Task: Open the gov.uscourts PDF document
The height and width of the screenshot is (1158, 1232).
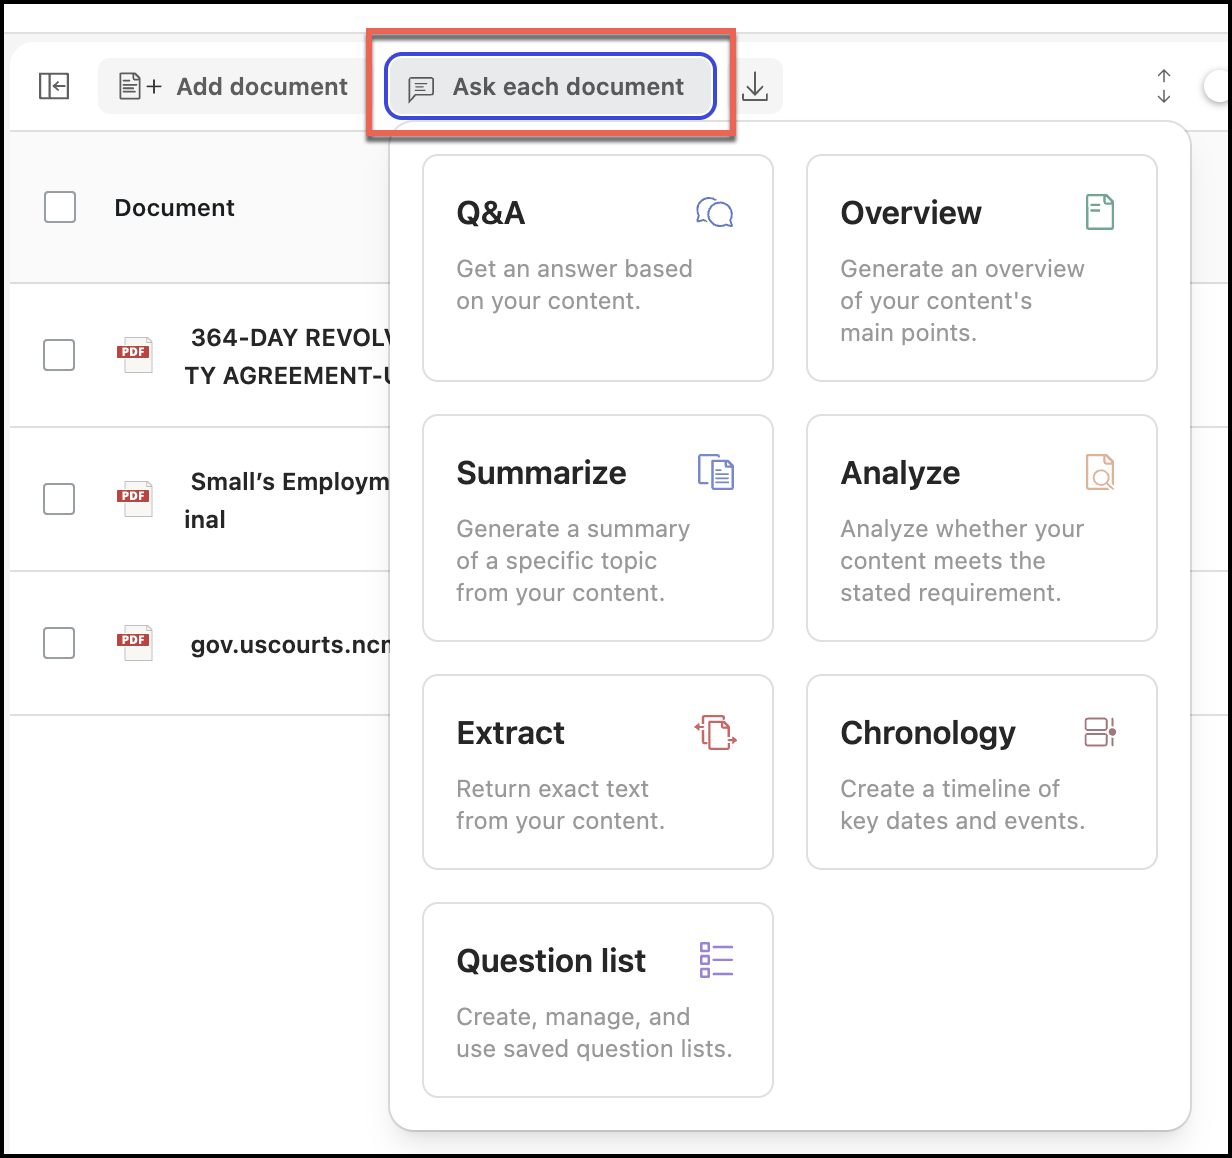Action: point(289,645)
